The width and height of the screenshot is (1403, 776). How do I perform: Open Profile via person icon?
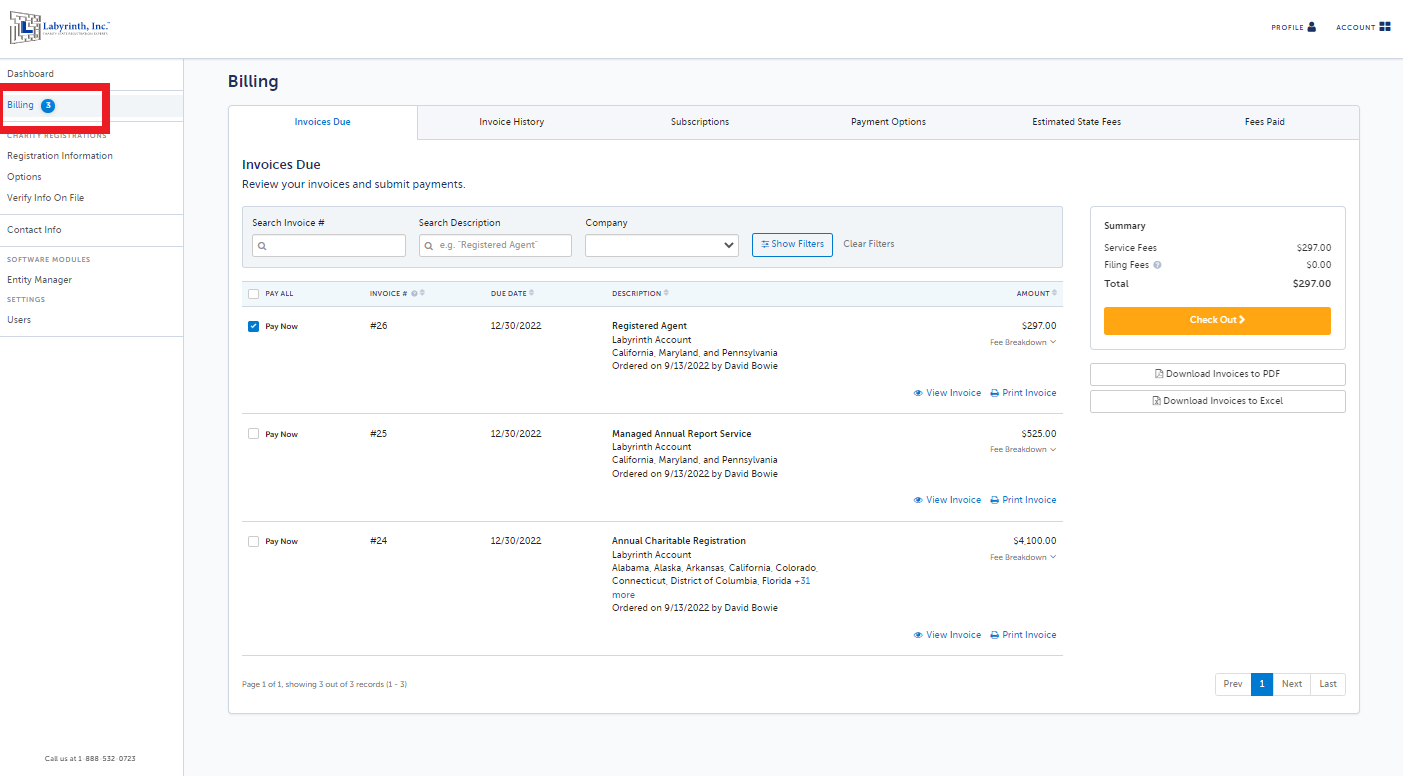click(1311, 27)
